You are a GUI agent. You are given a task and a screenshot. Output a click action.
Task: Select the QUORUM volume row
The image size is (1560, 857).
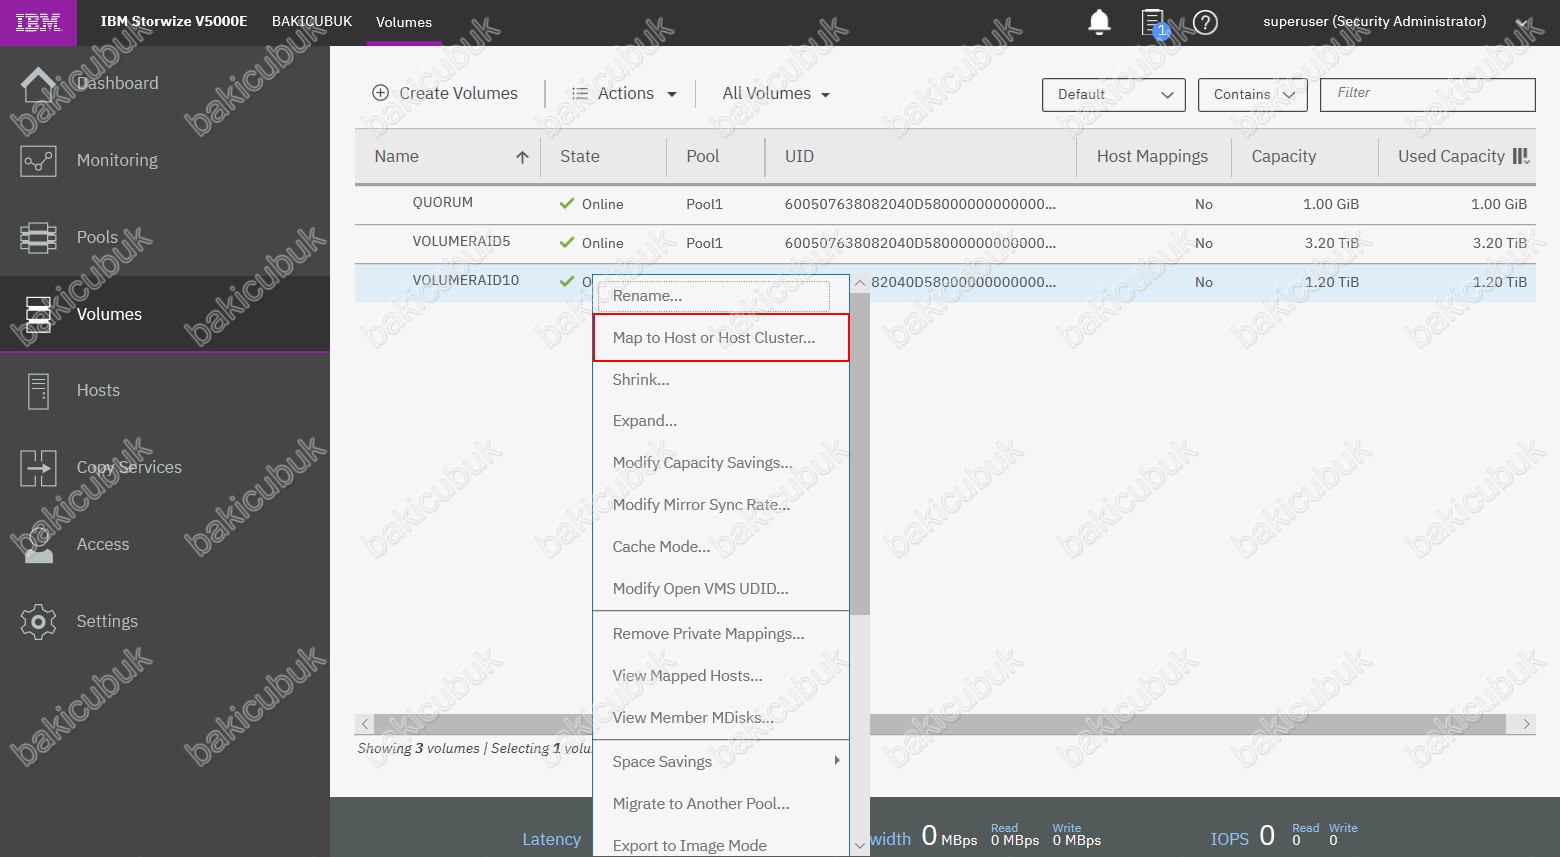click(945, 203)
